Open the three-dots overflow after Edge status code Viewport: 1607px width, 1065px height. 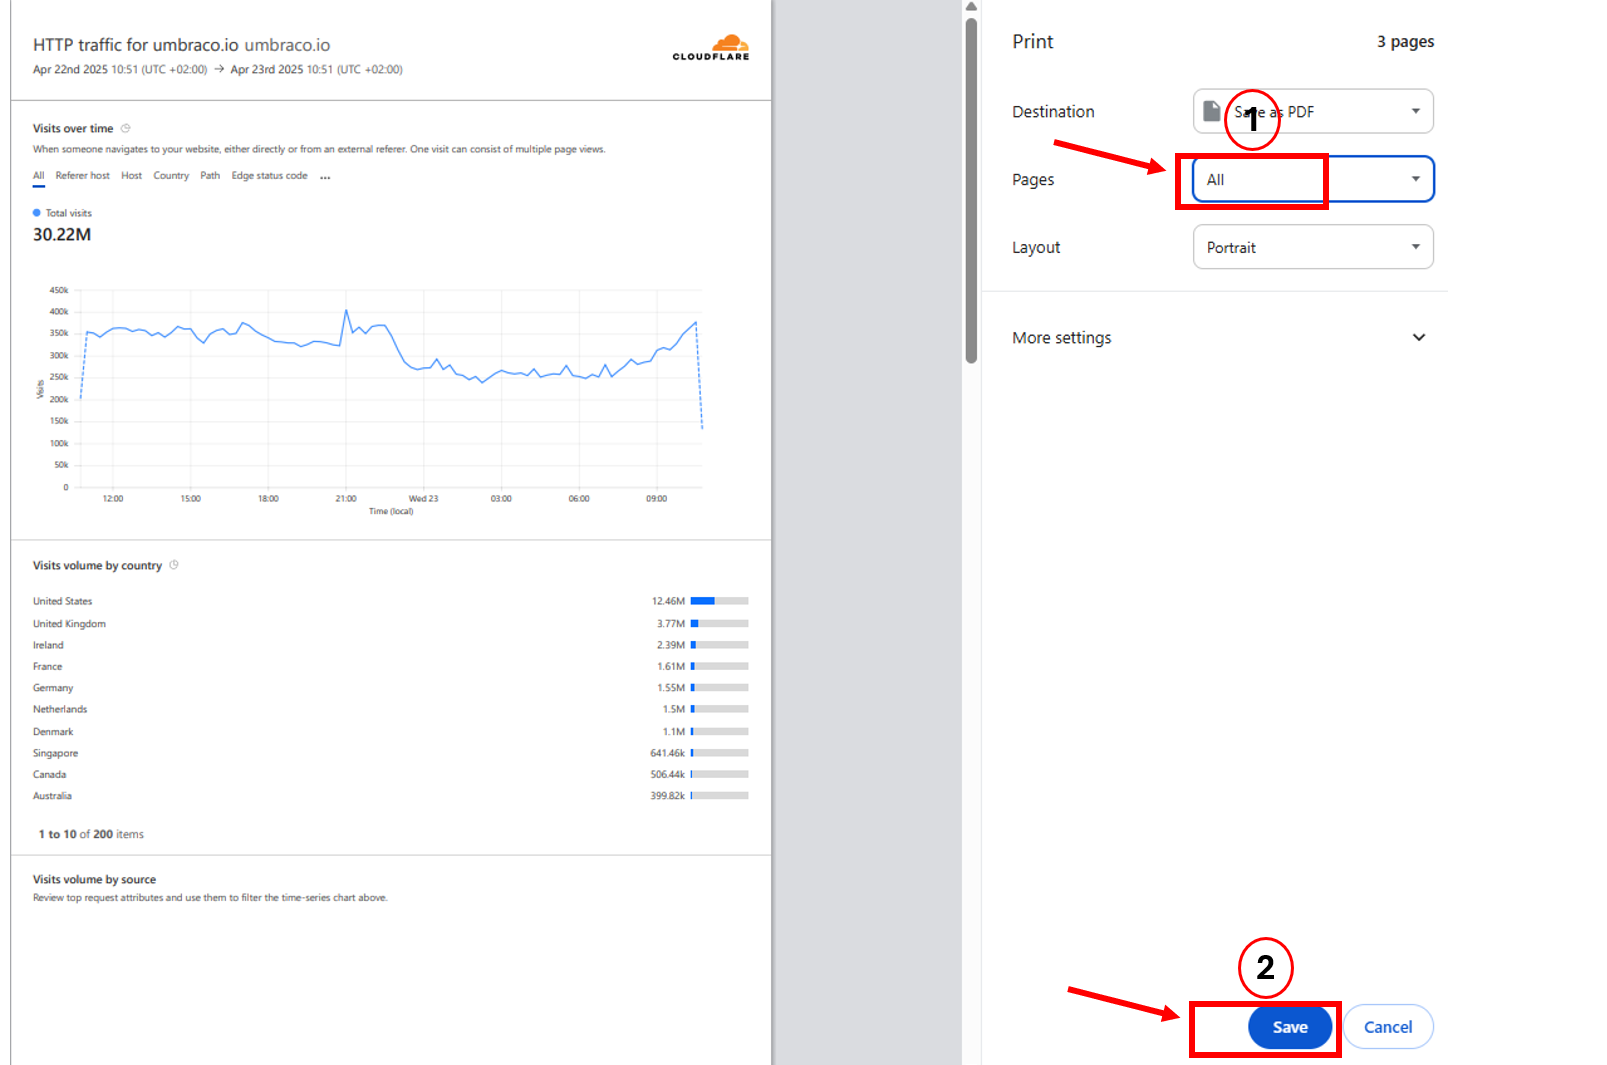[x=325, y=176]
